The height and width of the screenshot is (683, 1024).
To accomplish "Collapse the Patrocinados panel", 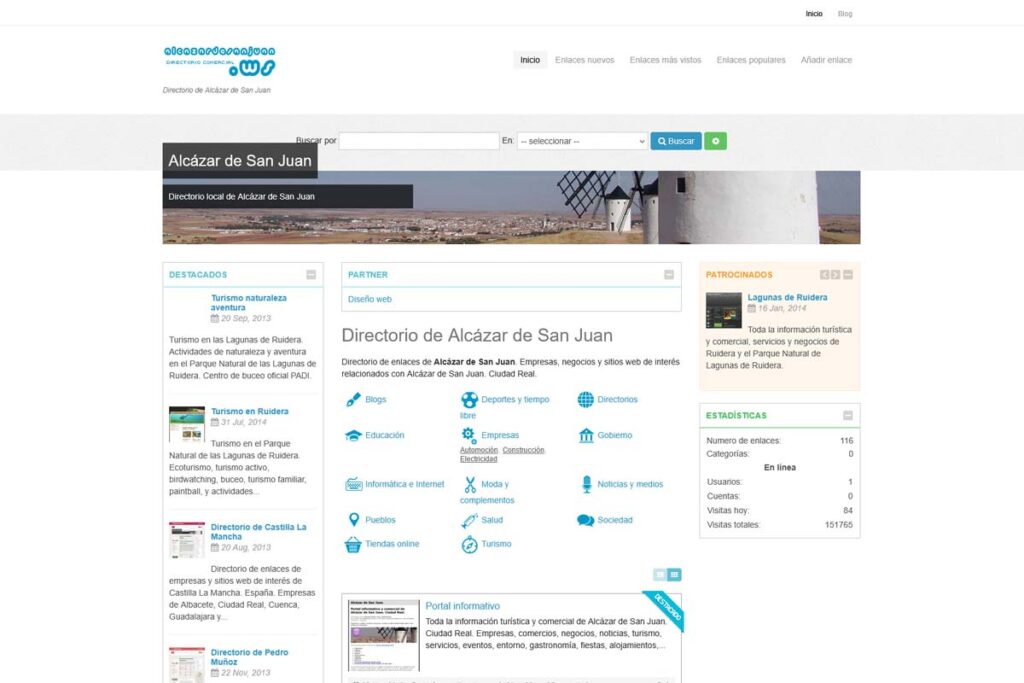I will [x=848, y=275].
